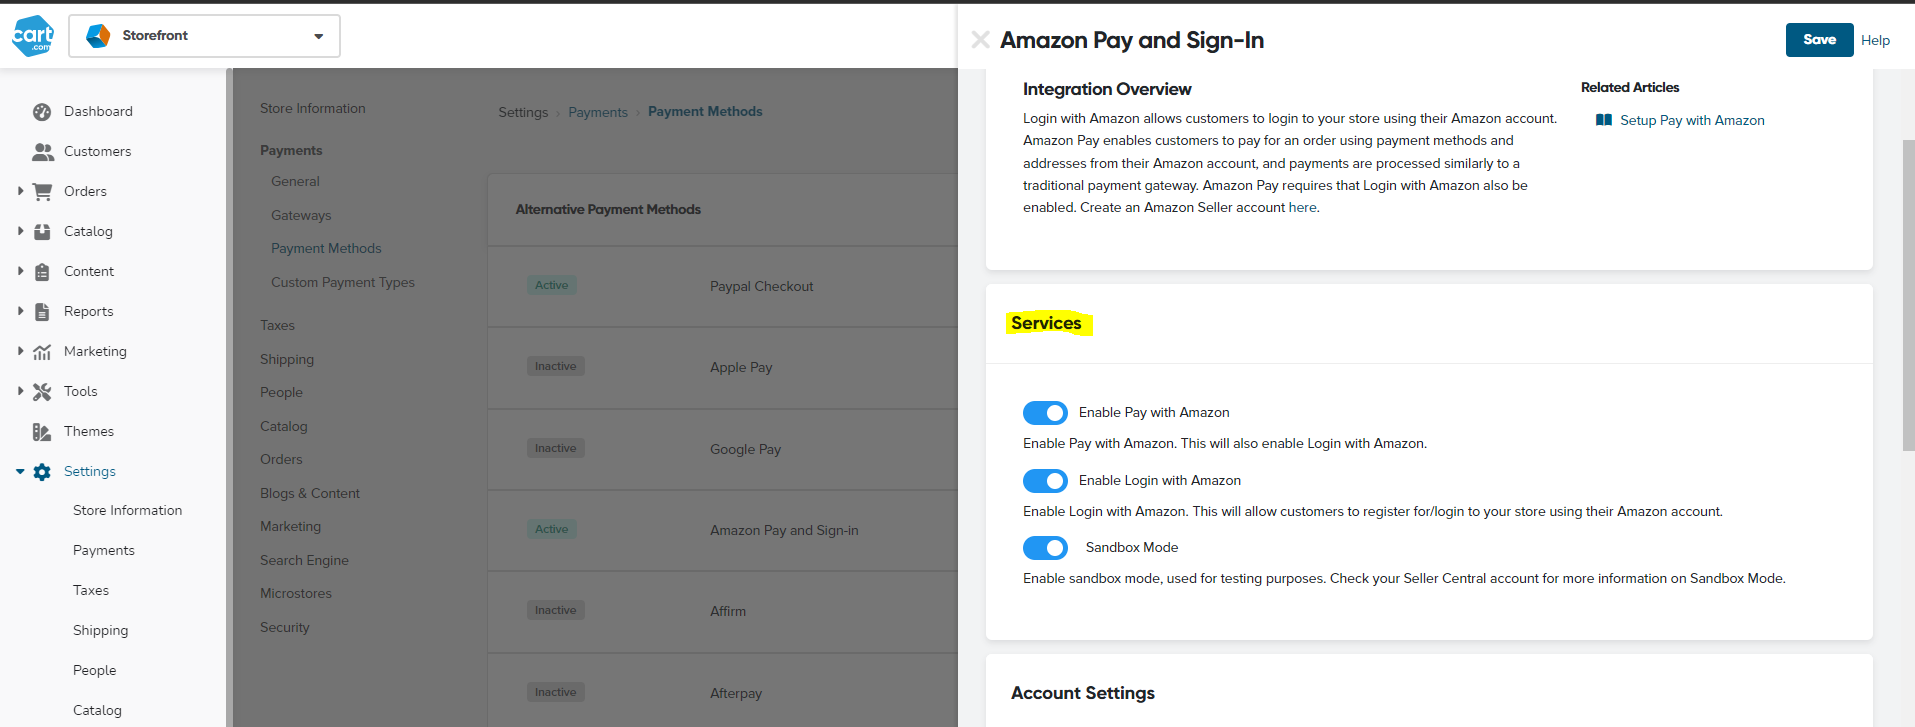This screenshot has height=727, width=1915.
Task: Open Customers in the sidebar
Action: tap(97, 151)
